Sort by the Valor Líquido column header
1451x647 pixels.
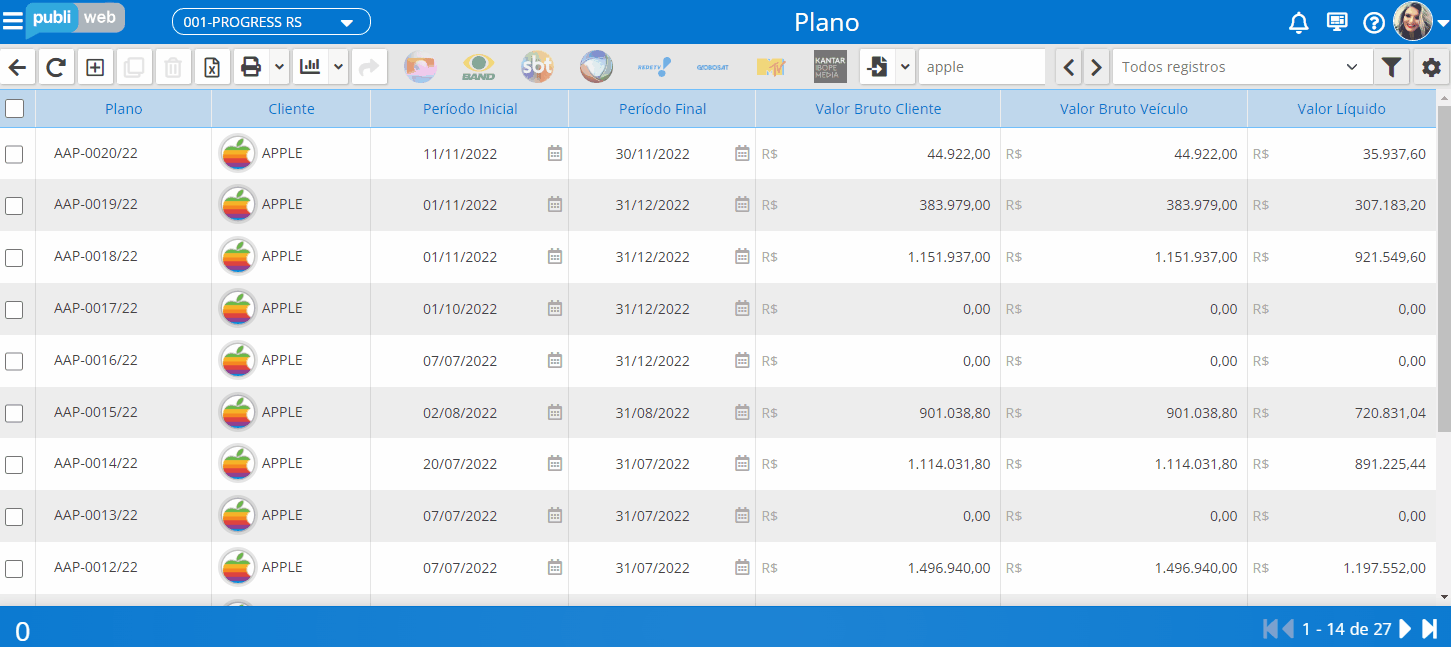(1341, 109)
